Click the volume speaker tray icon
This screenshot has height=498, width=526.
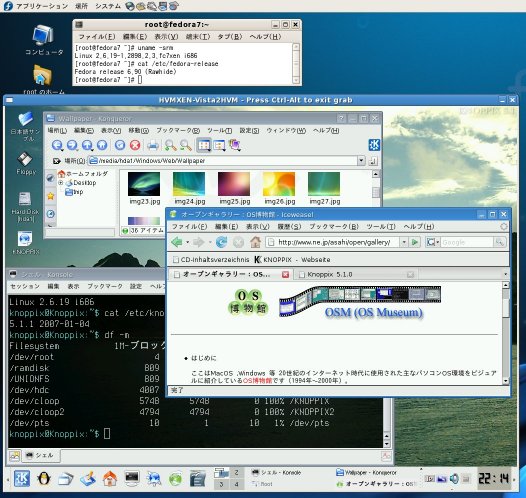coord(454,479)
